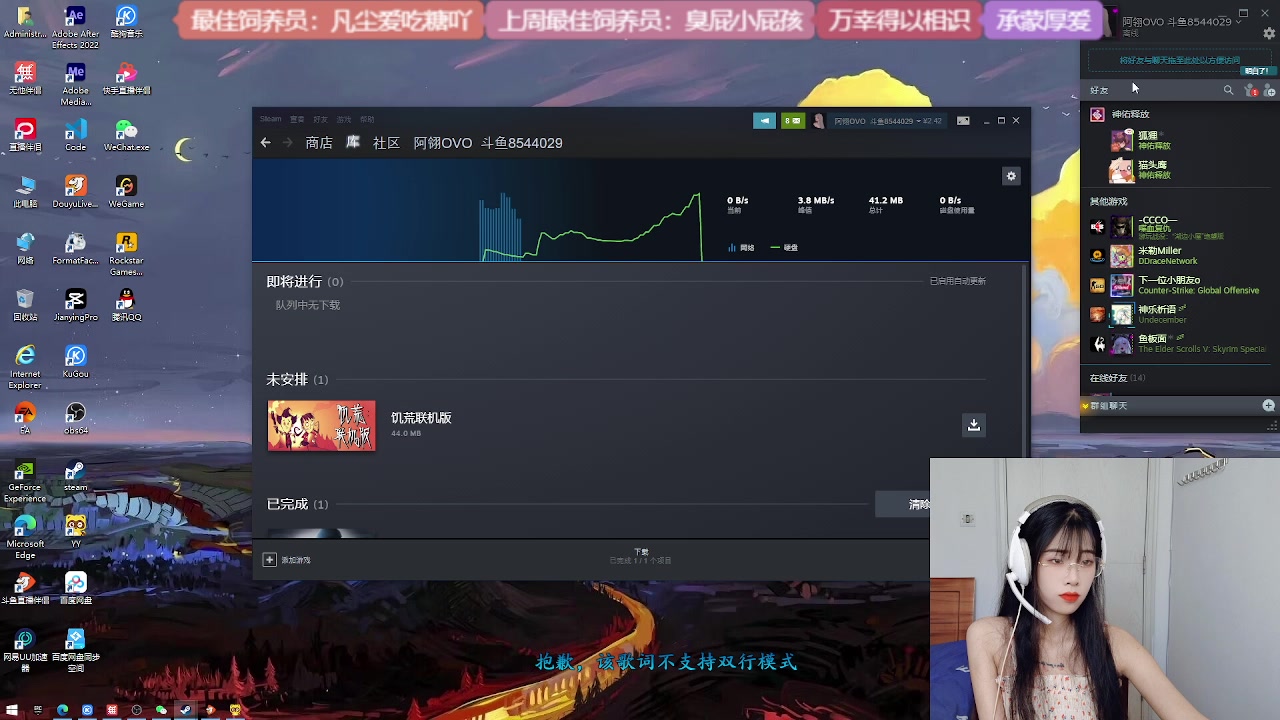Viewport: 1280px width, 720px height.
Task: Select the Code desktop shortcut icon
Action: pos(75,135)
